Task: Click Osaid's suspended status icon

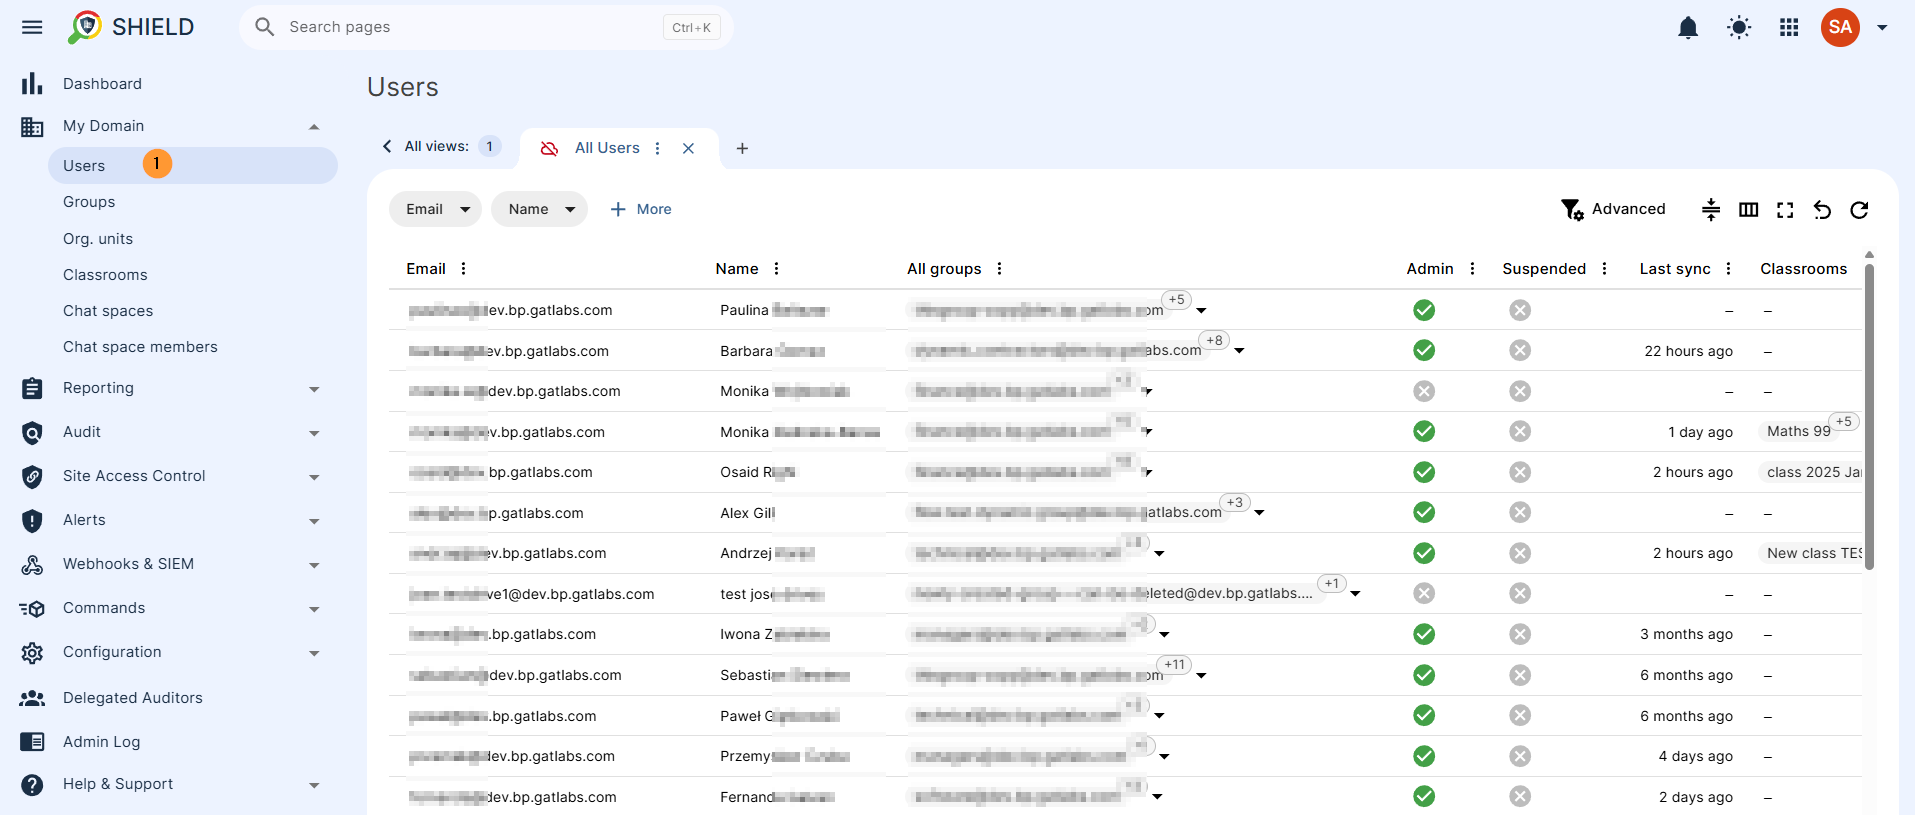Action: pyautogui.click(x=1520, y=472)
